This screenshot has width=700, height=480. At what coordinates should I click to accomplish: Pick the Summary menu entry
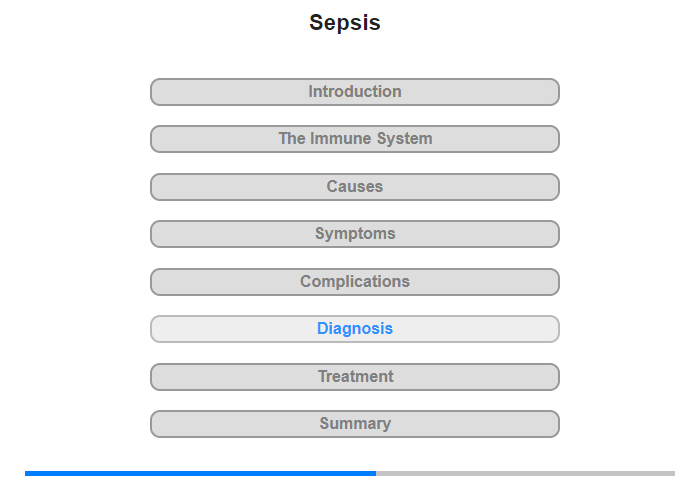[x=355, y=424]
